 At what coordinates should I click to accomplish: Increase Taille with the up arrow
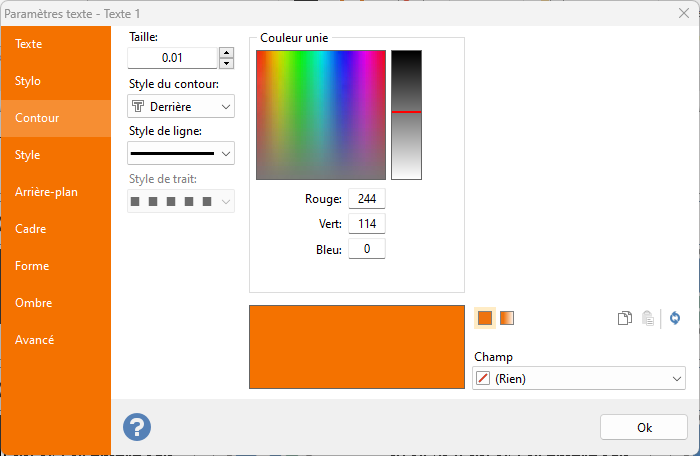tap(226, 52)
